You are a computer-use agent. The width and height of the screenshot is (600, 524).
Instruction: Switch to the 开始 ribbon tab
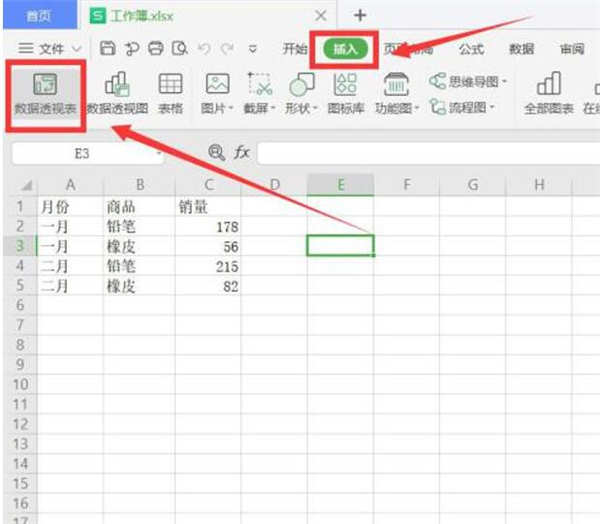pos(295,49)
